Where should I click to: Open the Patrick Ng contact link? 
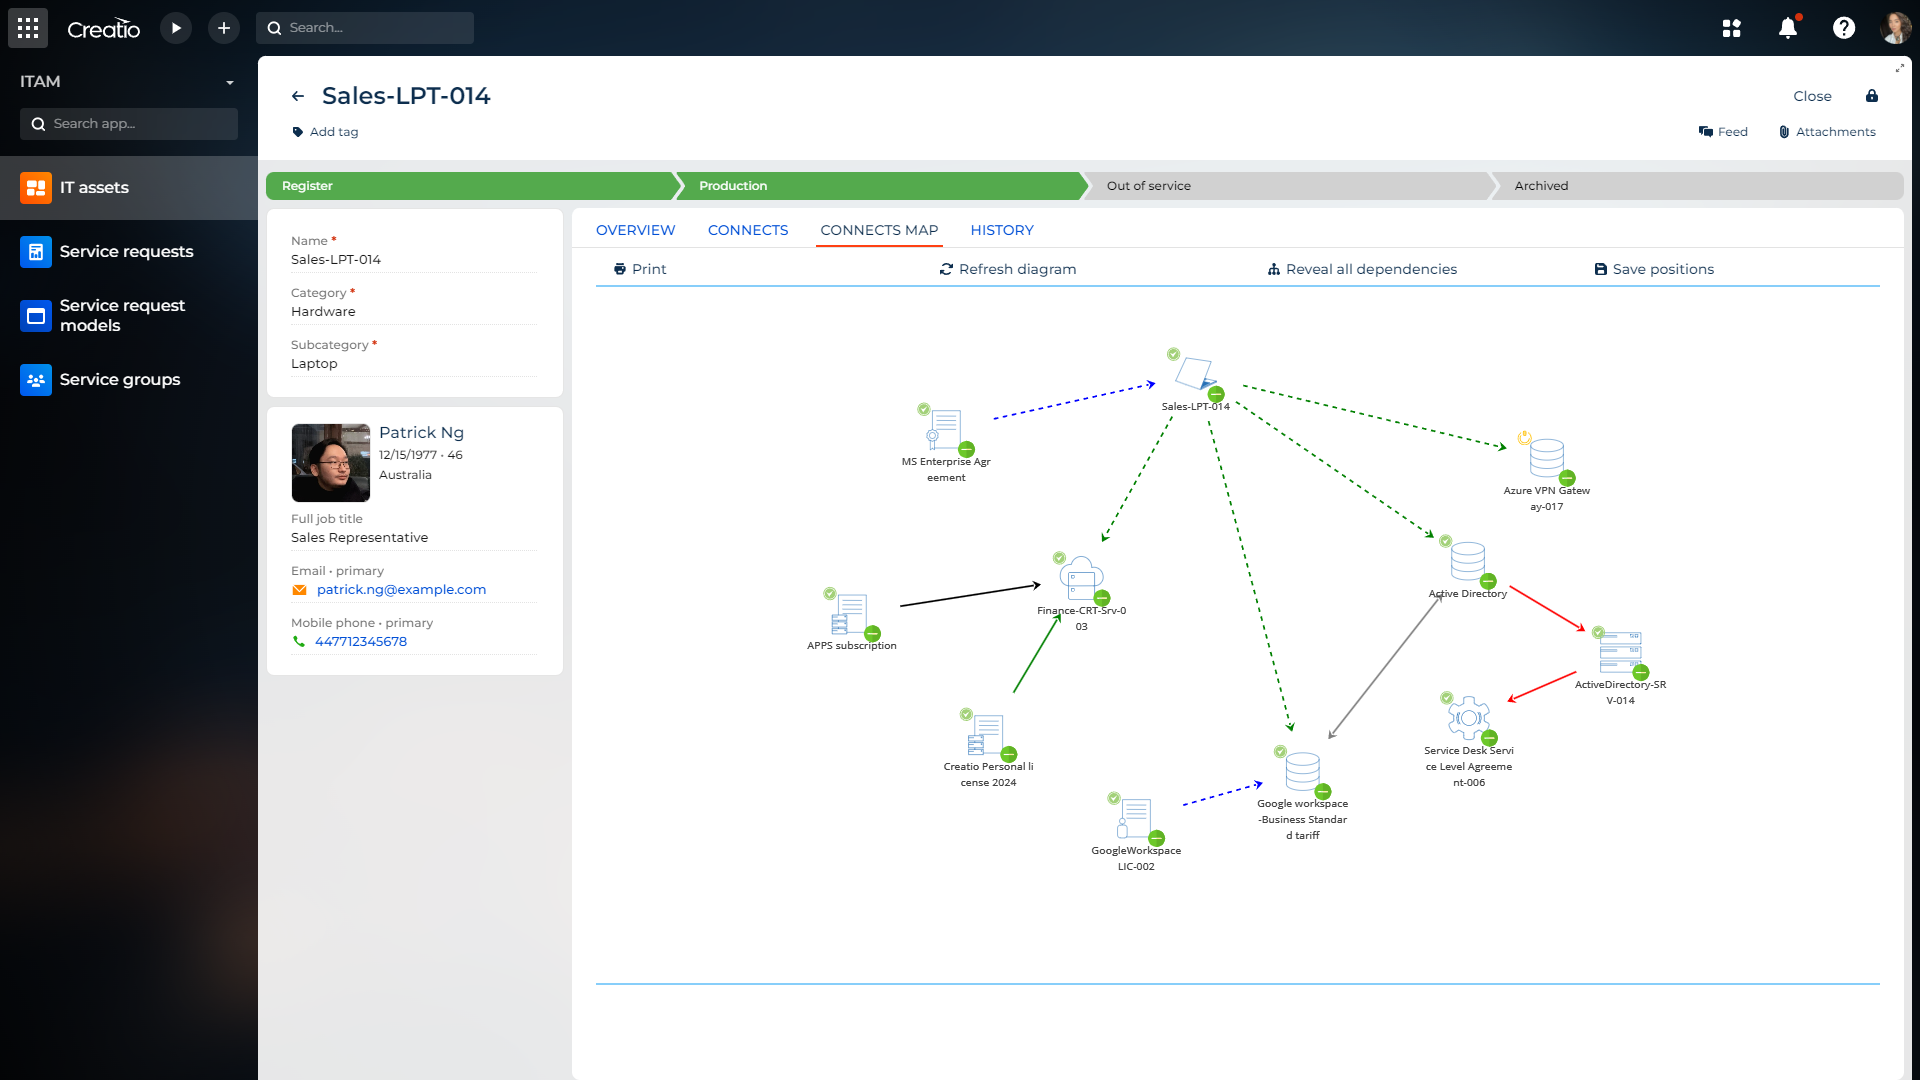pyautogui.click(x=421, y=432)
